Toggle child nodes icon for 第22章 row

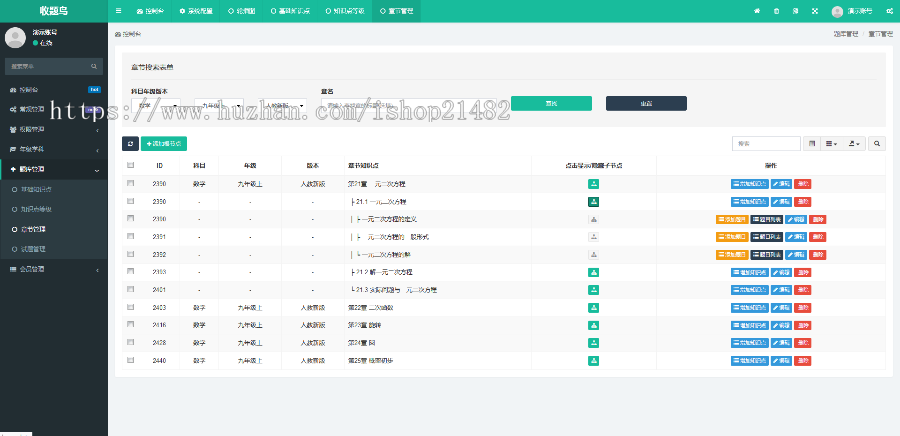coord(593,307)
